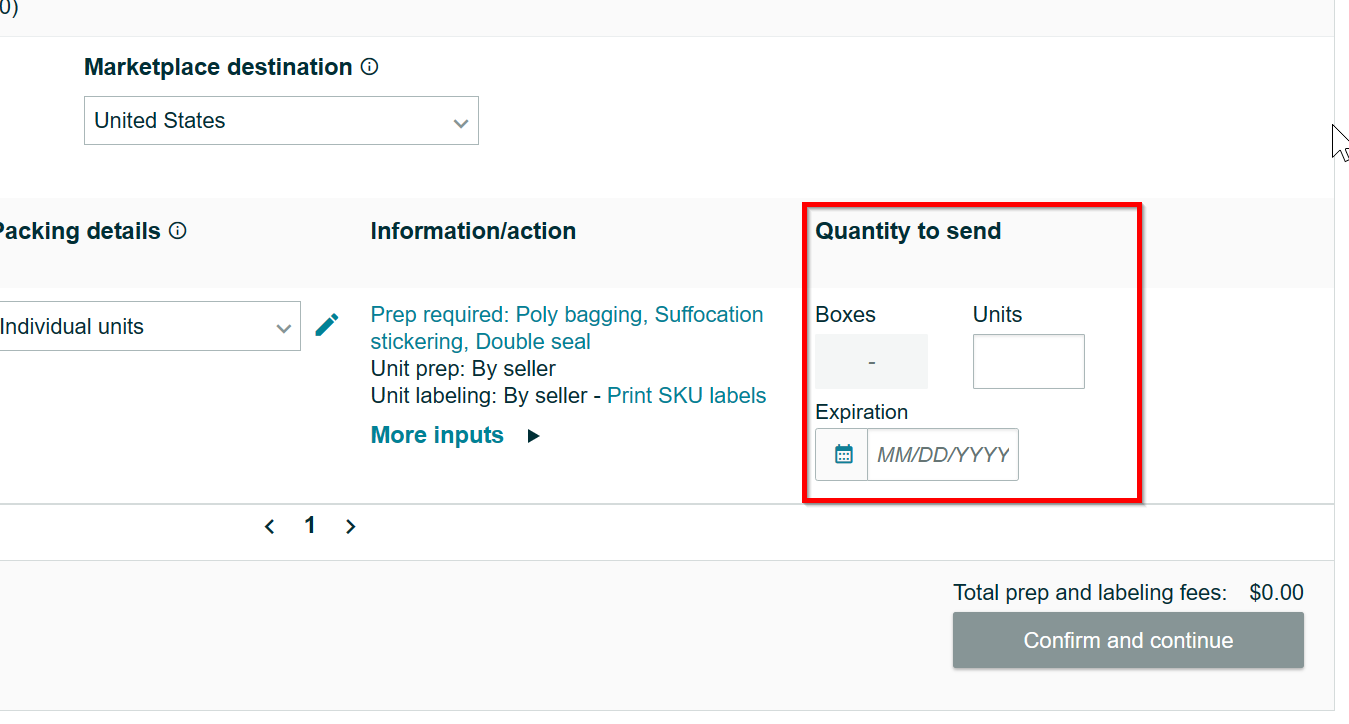Image resolution: width=1349 pixels, height=724 pixels.
Task: Click the triangle arrow beside More inputs
Action: coord(534,436)
